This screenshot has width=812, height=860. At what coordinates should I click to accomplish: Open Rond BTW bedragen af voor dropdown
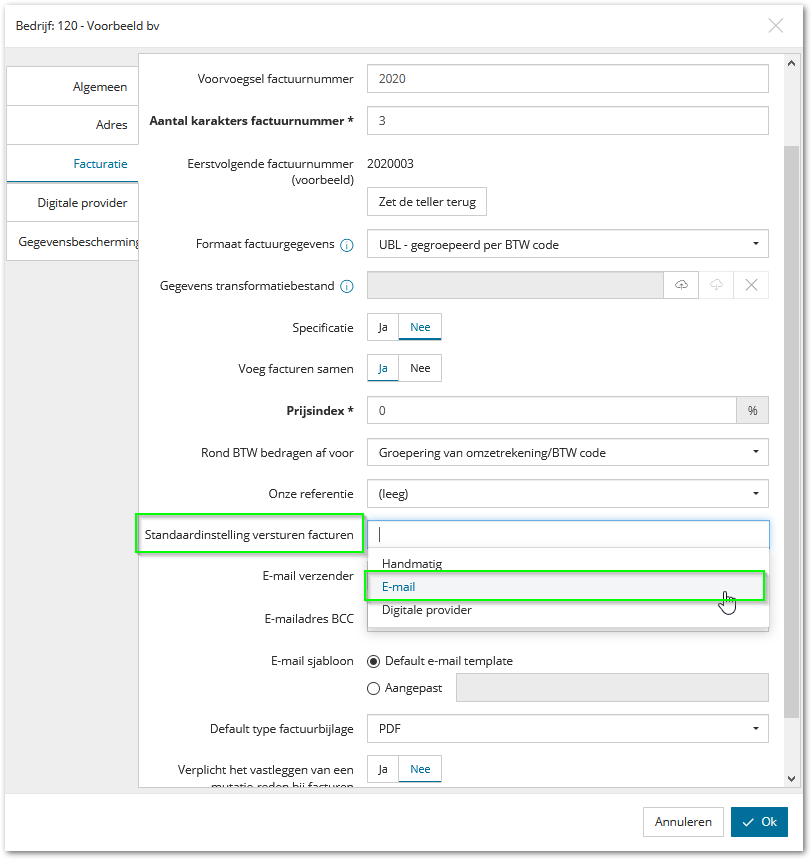[x=568, y=452]
